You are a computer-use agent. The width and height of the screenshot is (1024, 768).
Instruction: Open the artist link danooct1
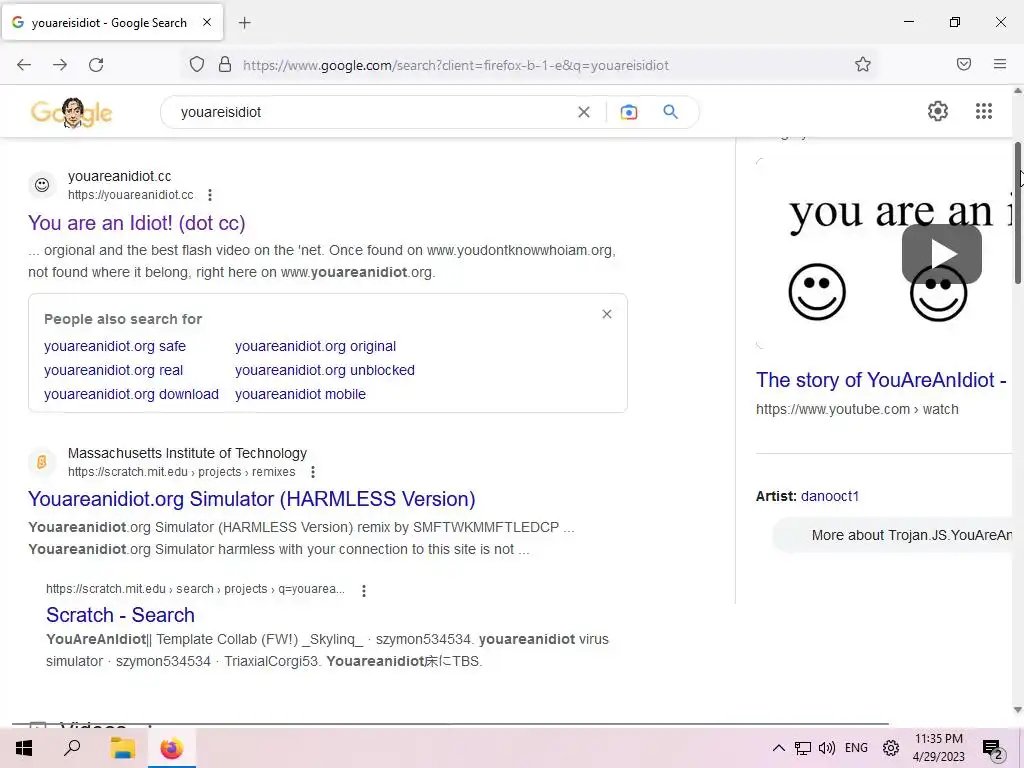coord(829,496)
